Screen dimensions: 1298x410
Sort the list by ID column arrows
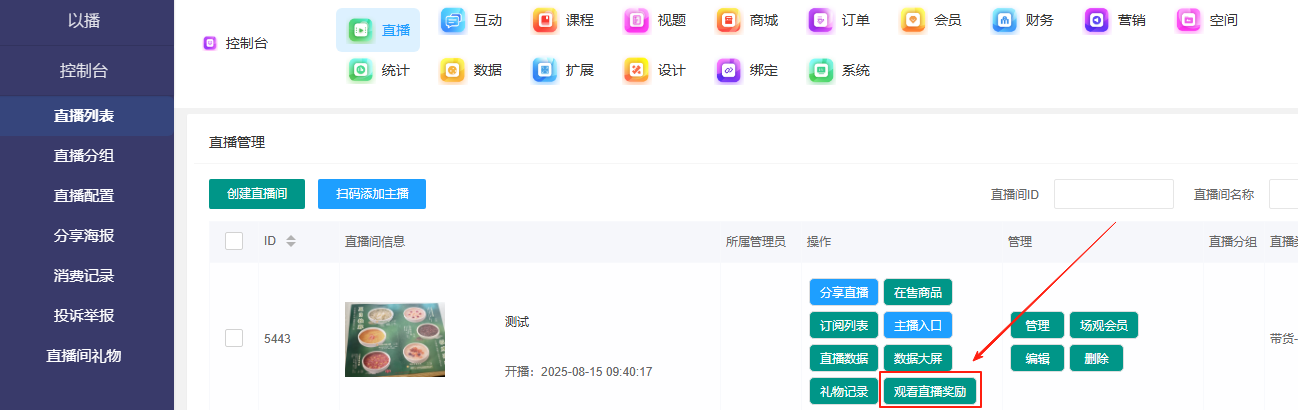pos(291,241)
